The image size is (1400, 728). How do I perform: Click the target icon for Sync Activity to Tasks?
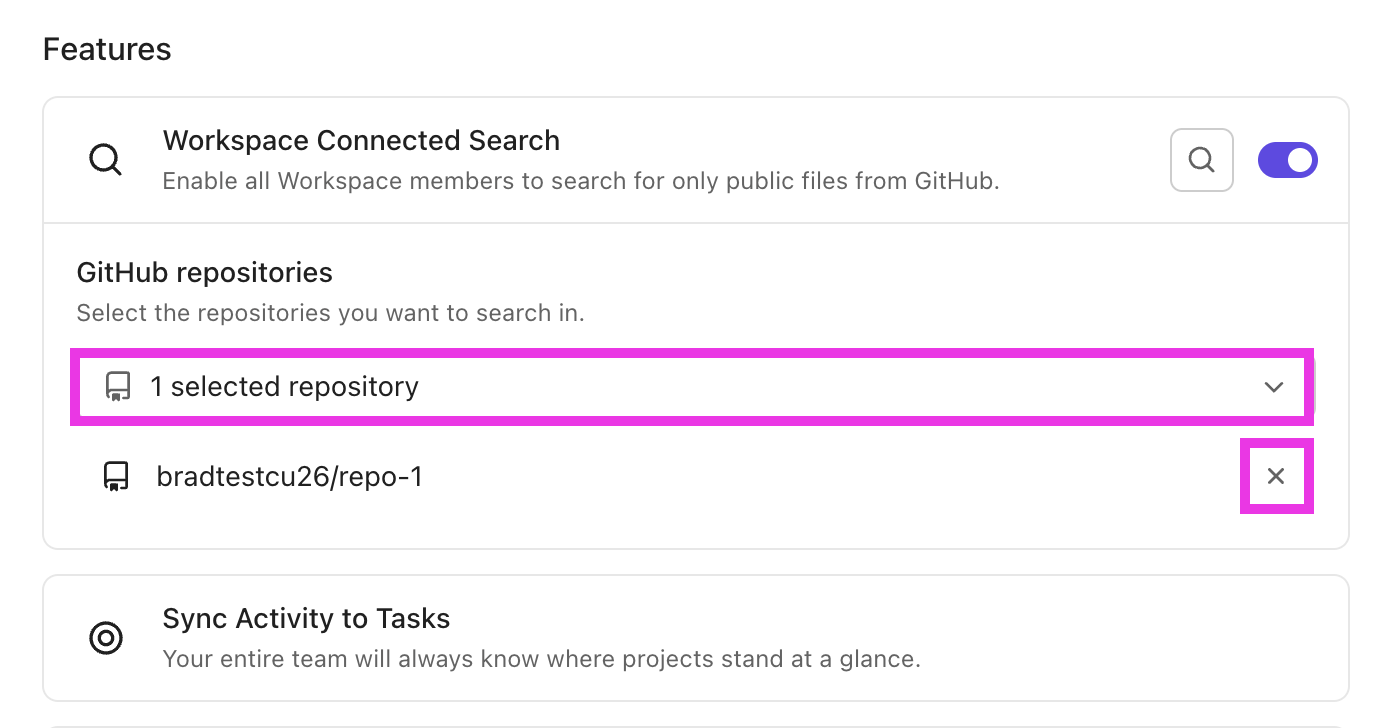click(107, 638)
